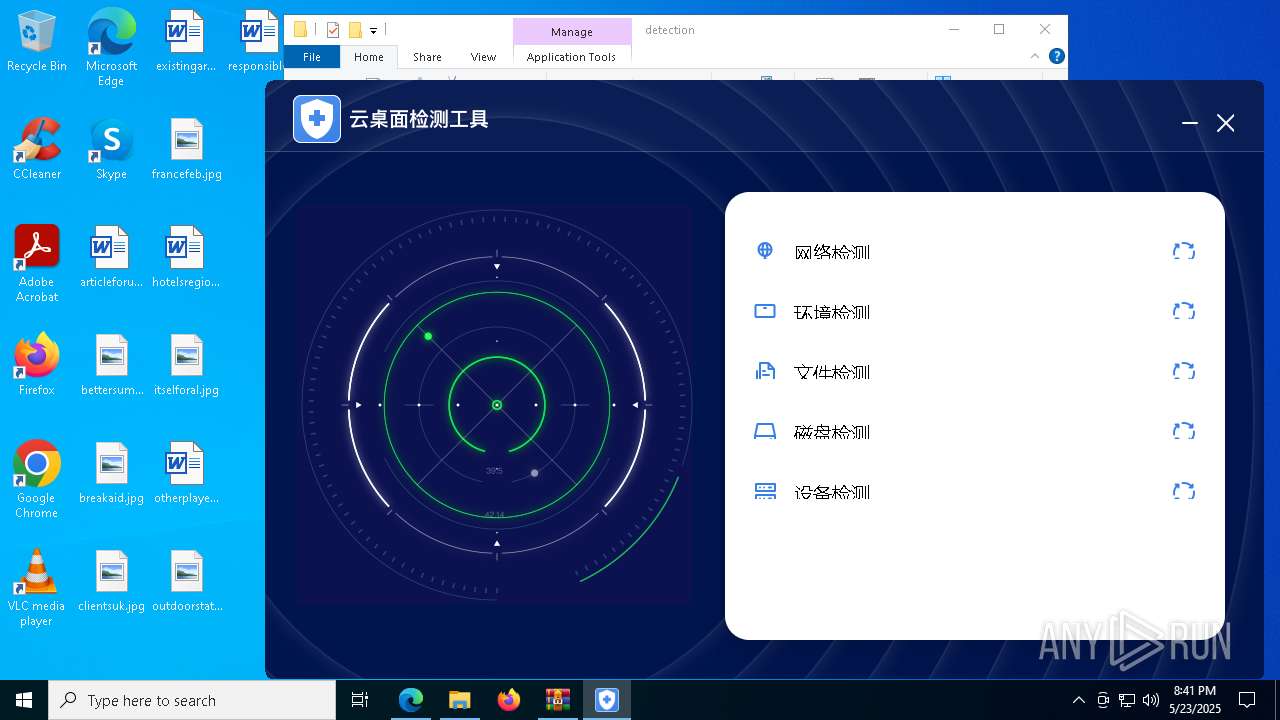Image resolution: width=1280 pixels, height=720 pixels.
Task: Click the volume speaker icon in system tray
Action: [x=1151, y=700]
